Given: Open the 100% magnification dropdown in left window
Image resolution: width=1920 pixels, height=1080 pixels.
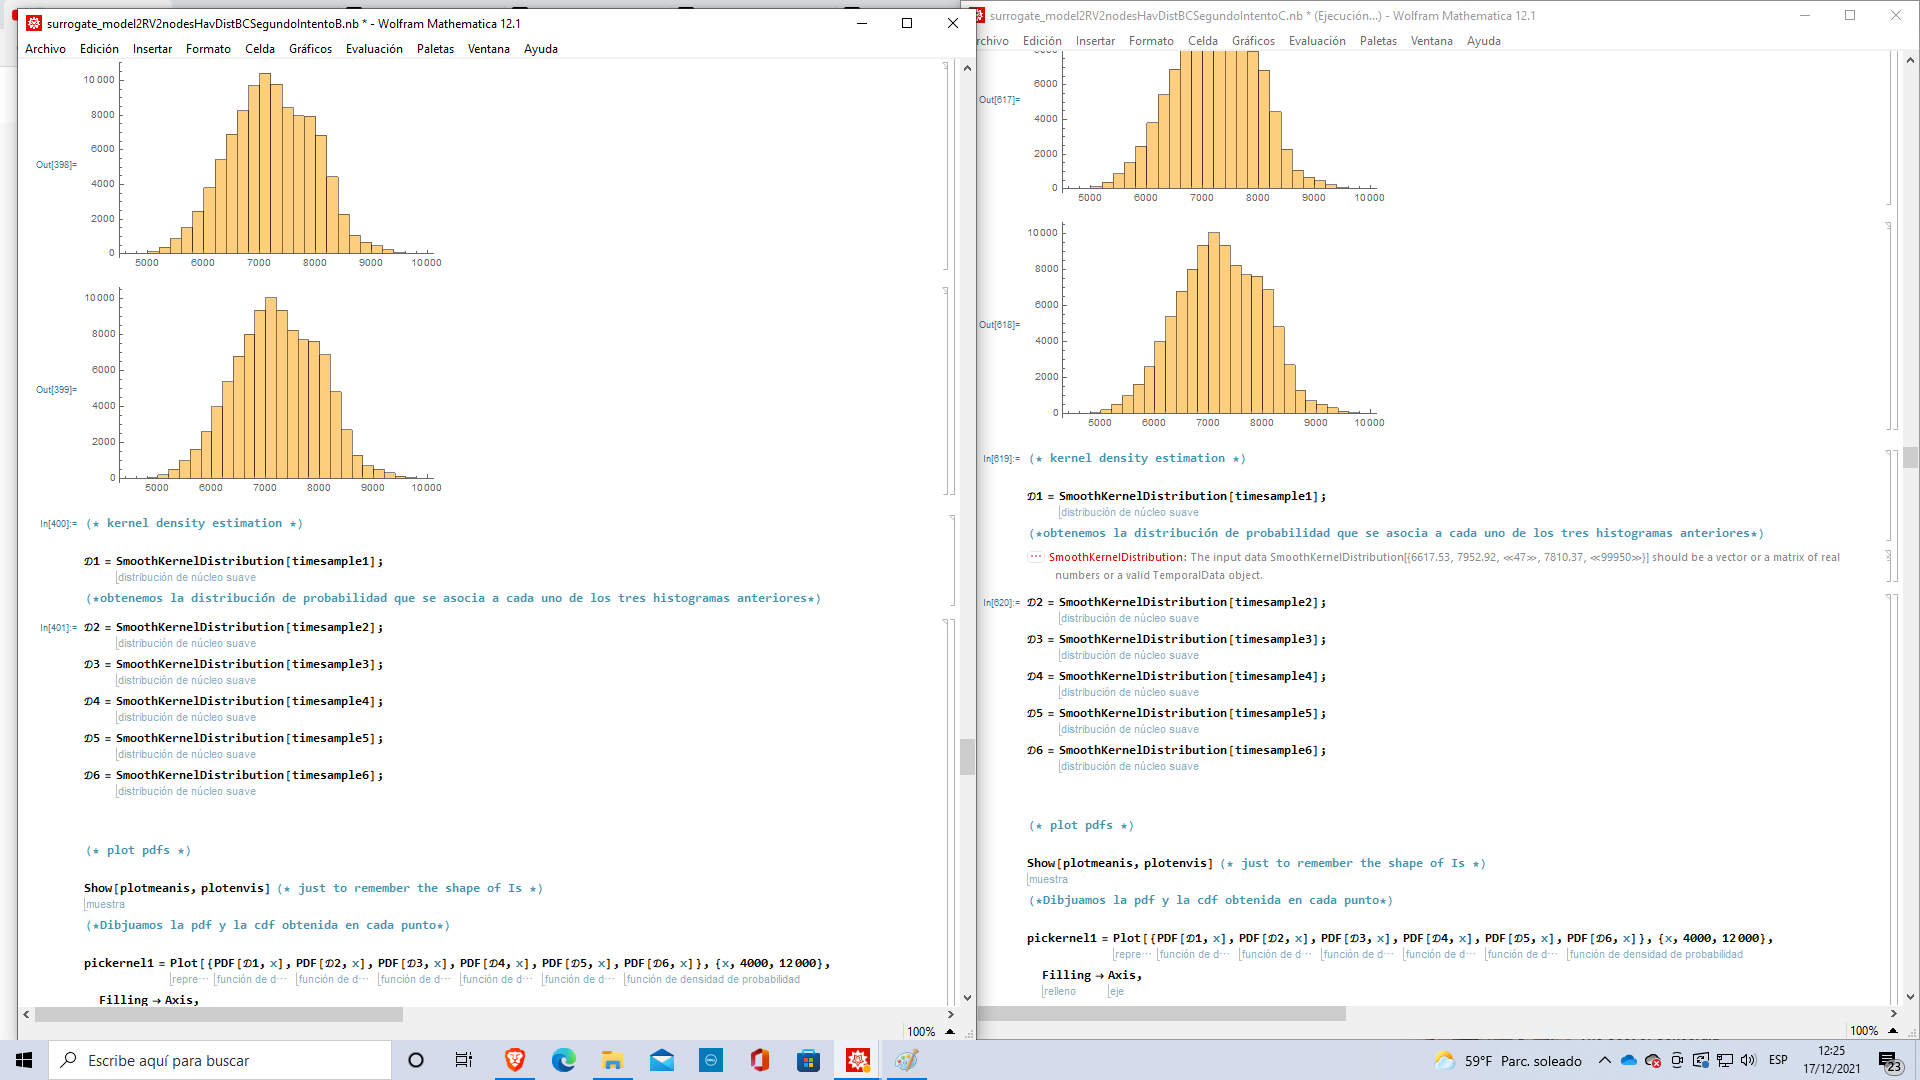Looking at the screenshot, I should [930, 1031].
